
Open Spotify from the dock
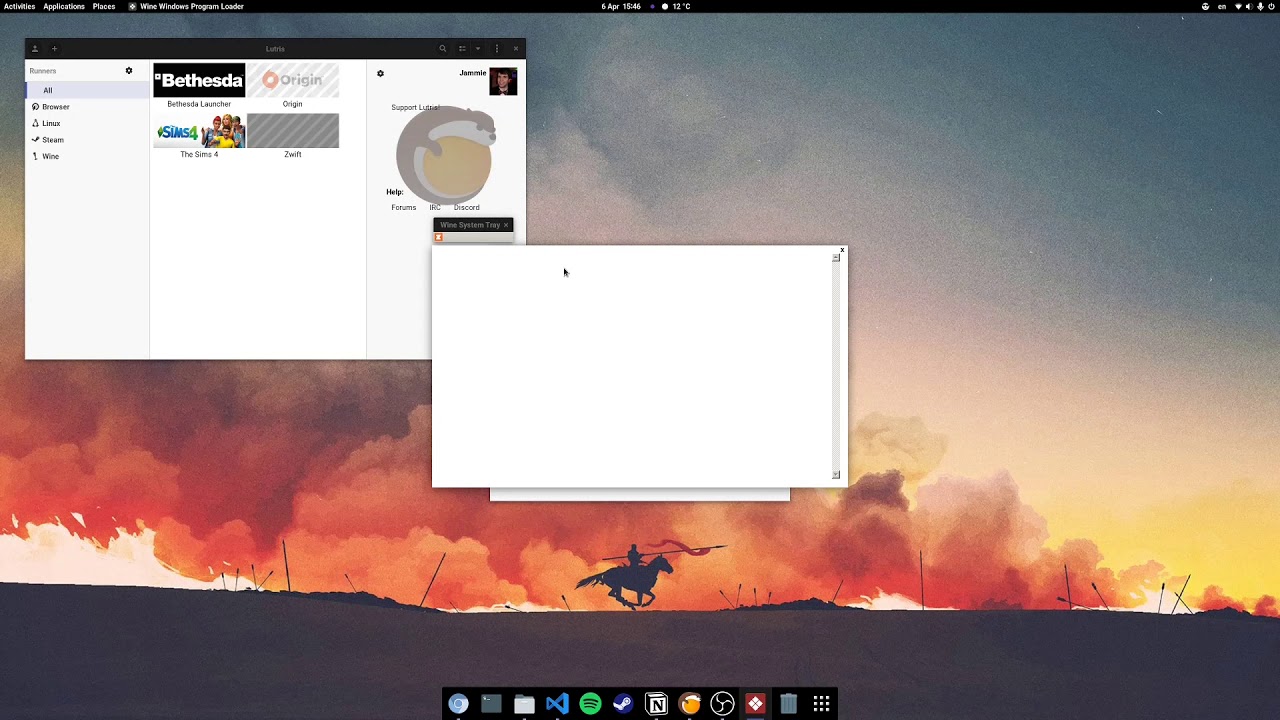(x=590, y=704)
